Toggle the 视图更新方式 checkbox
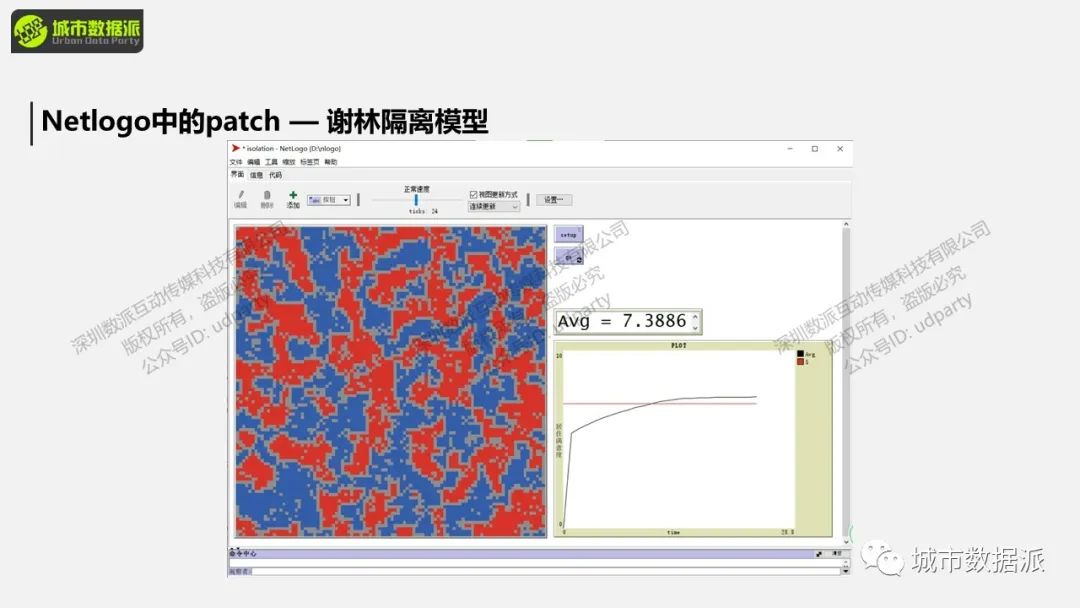 (473, 195)
